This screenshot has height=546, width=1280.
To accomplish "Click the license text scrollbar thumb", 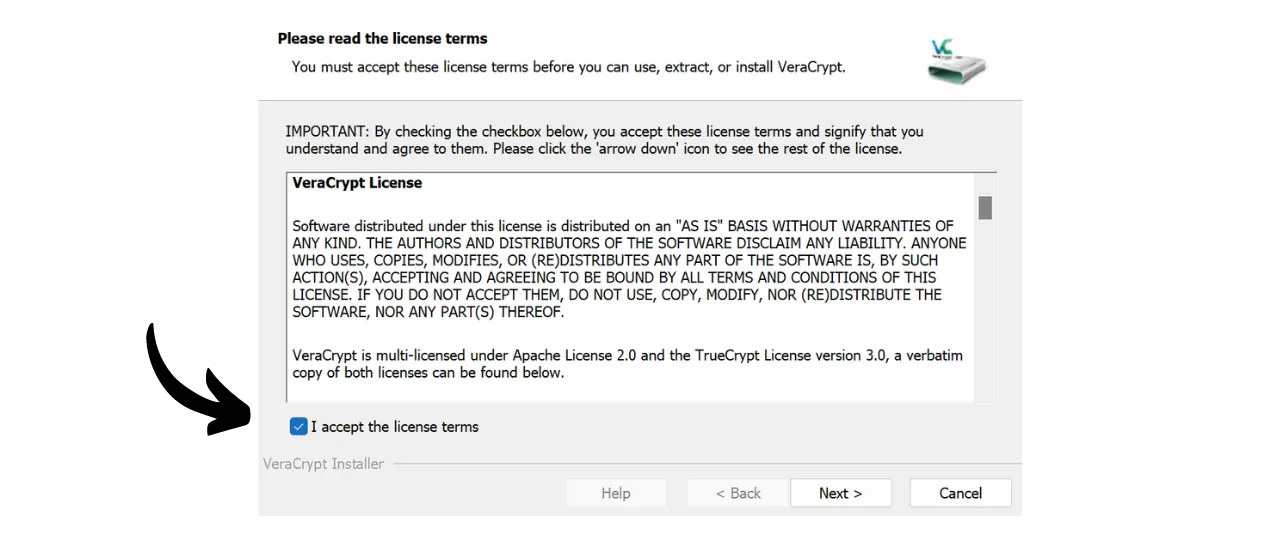I will [x=985, y=207].
